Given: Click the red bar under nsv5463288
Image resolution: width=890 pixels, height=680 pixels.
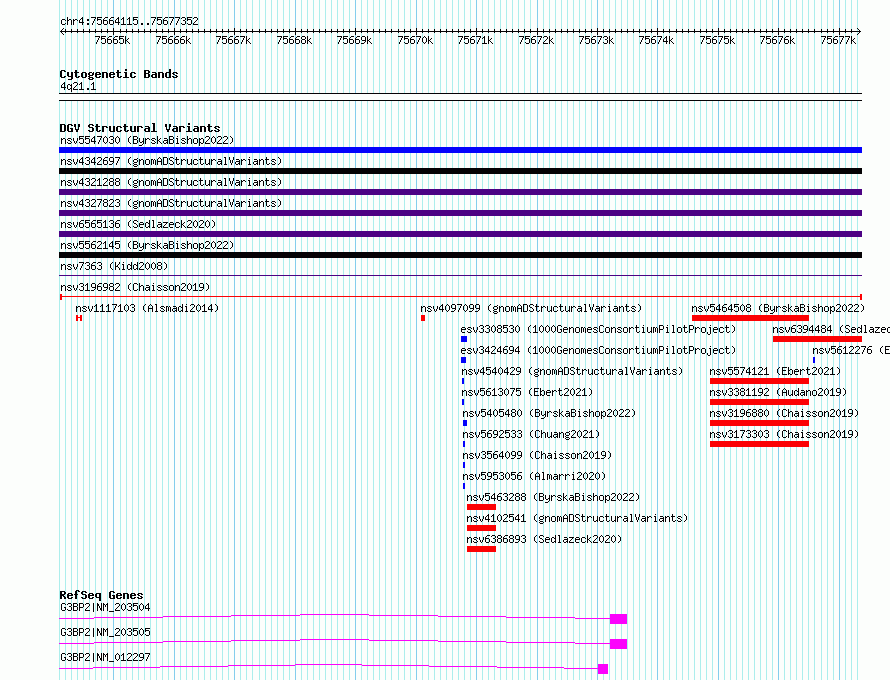Looking at the screenshot, I should 481,507.
